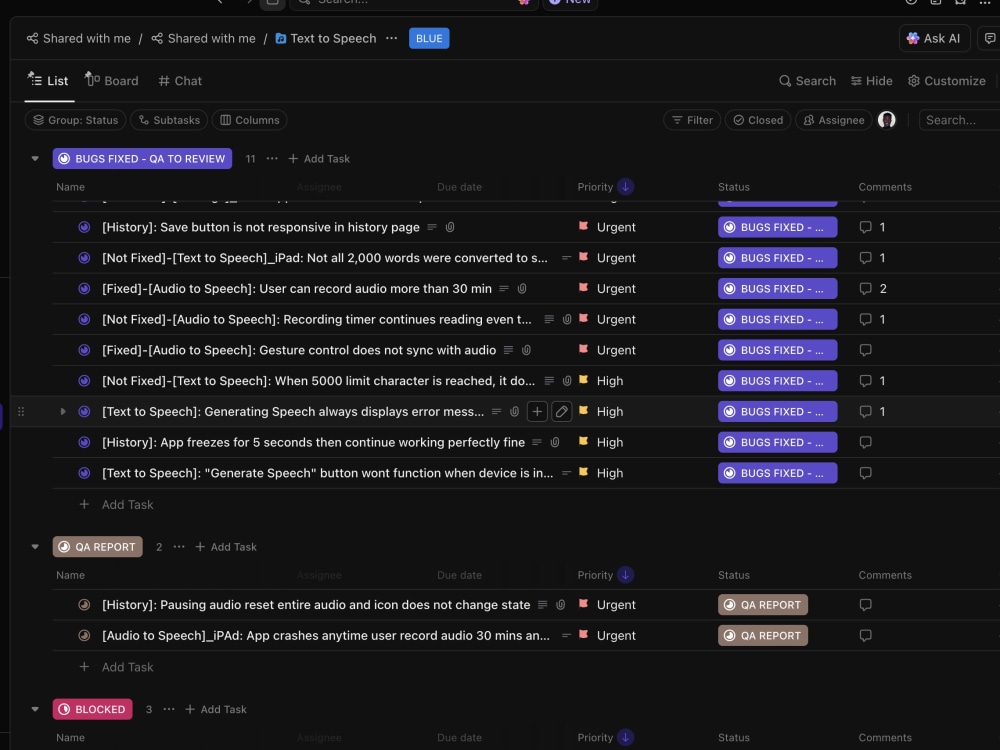Open QA REPORT status dropdown for 'Pausing audio' task
Screen dimensions: 1000x750
click(x=763, y=605)
